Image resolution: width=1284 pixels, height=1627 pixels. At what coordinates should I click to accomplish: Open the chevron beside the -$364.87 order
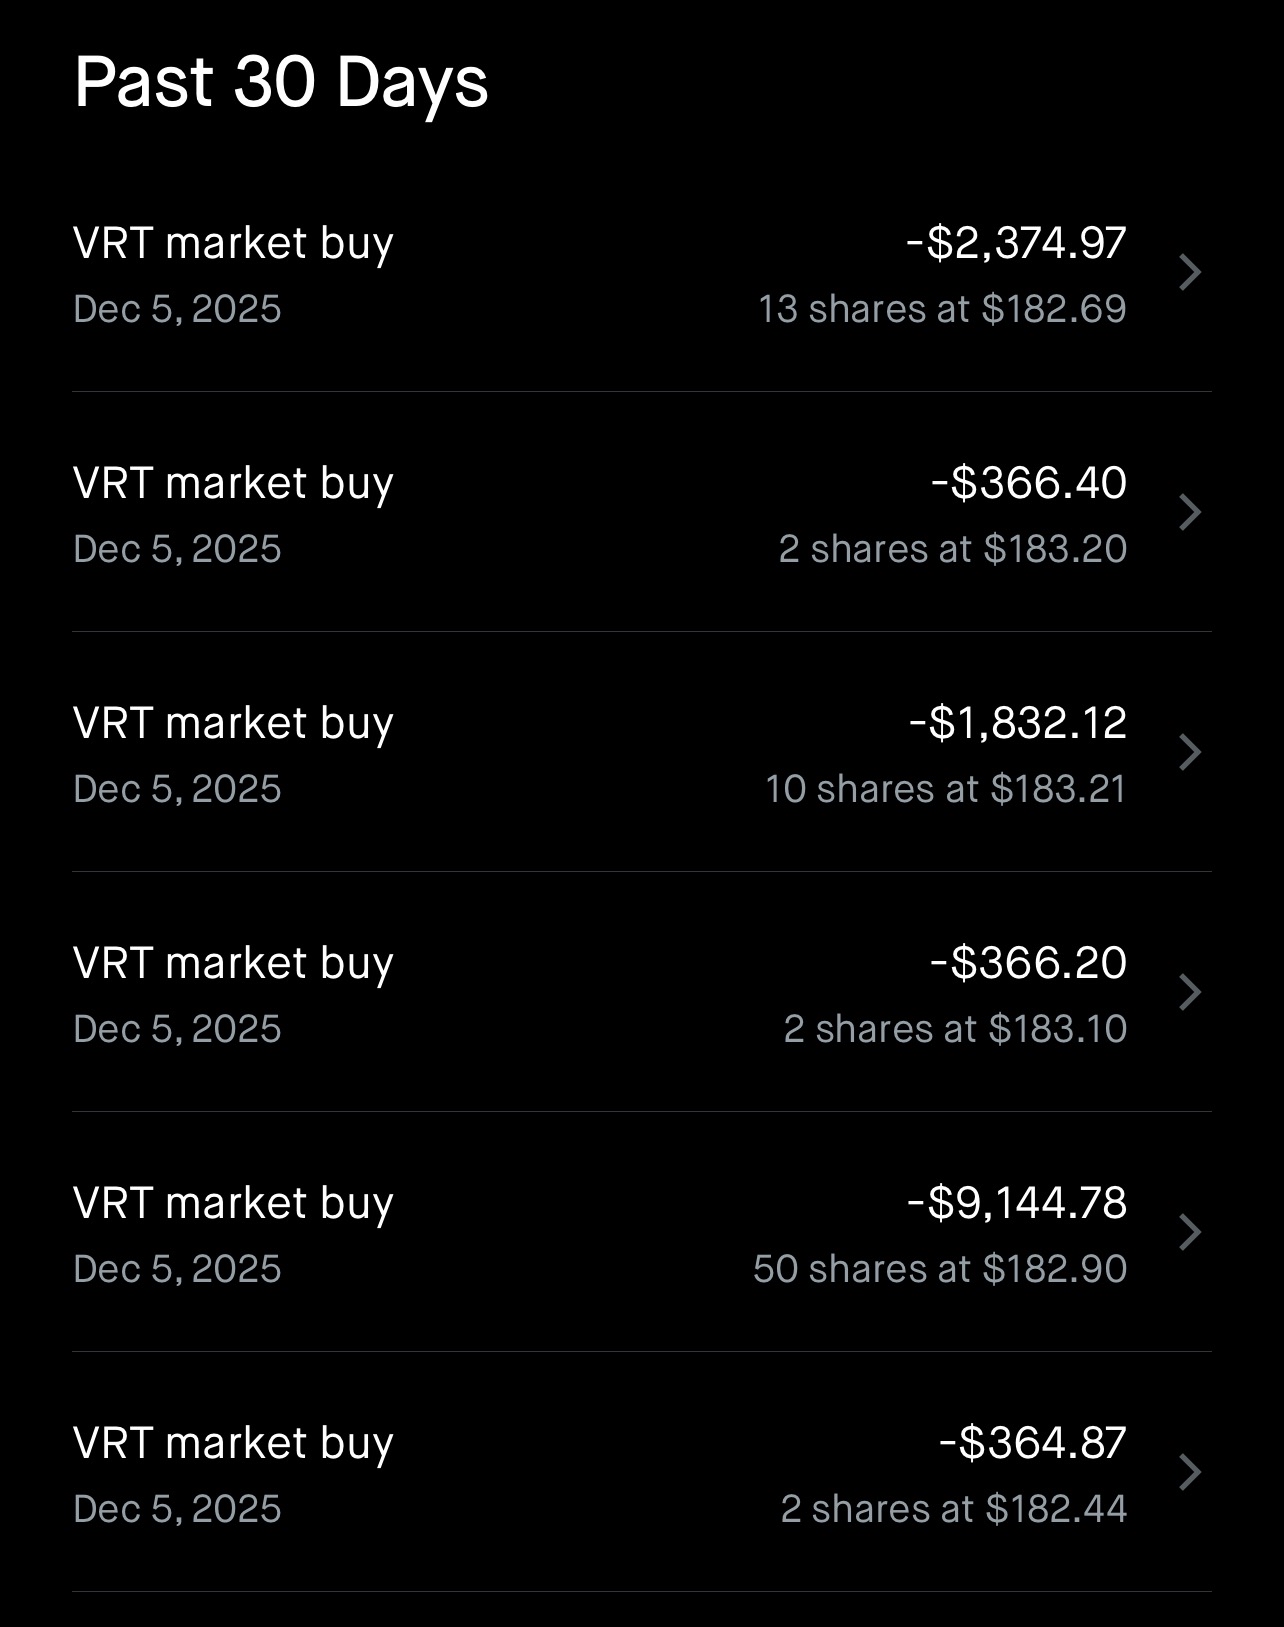coord(1189,1472)
